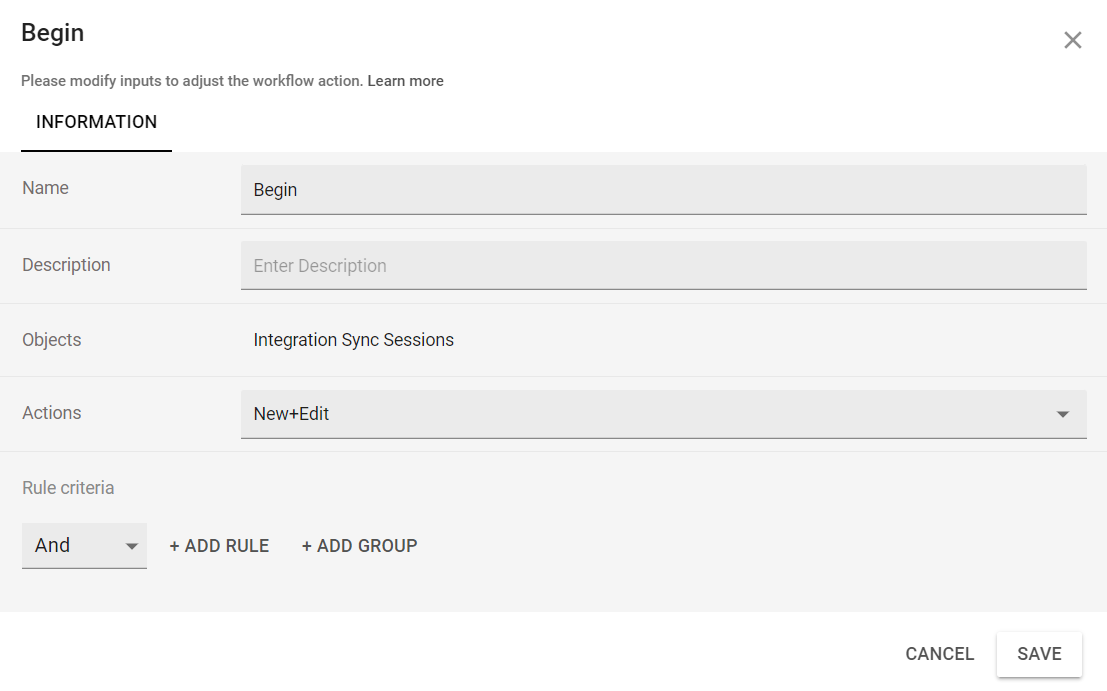Click the caret arrow beside And
Screen dimensions: 1107x691
point(131,547)
